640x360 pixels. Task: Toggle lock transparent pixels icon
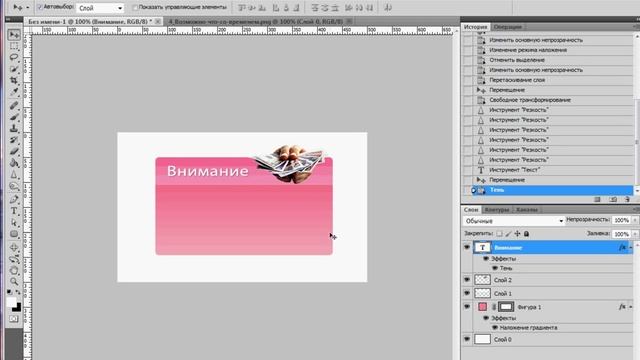[499, 234]
